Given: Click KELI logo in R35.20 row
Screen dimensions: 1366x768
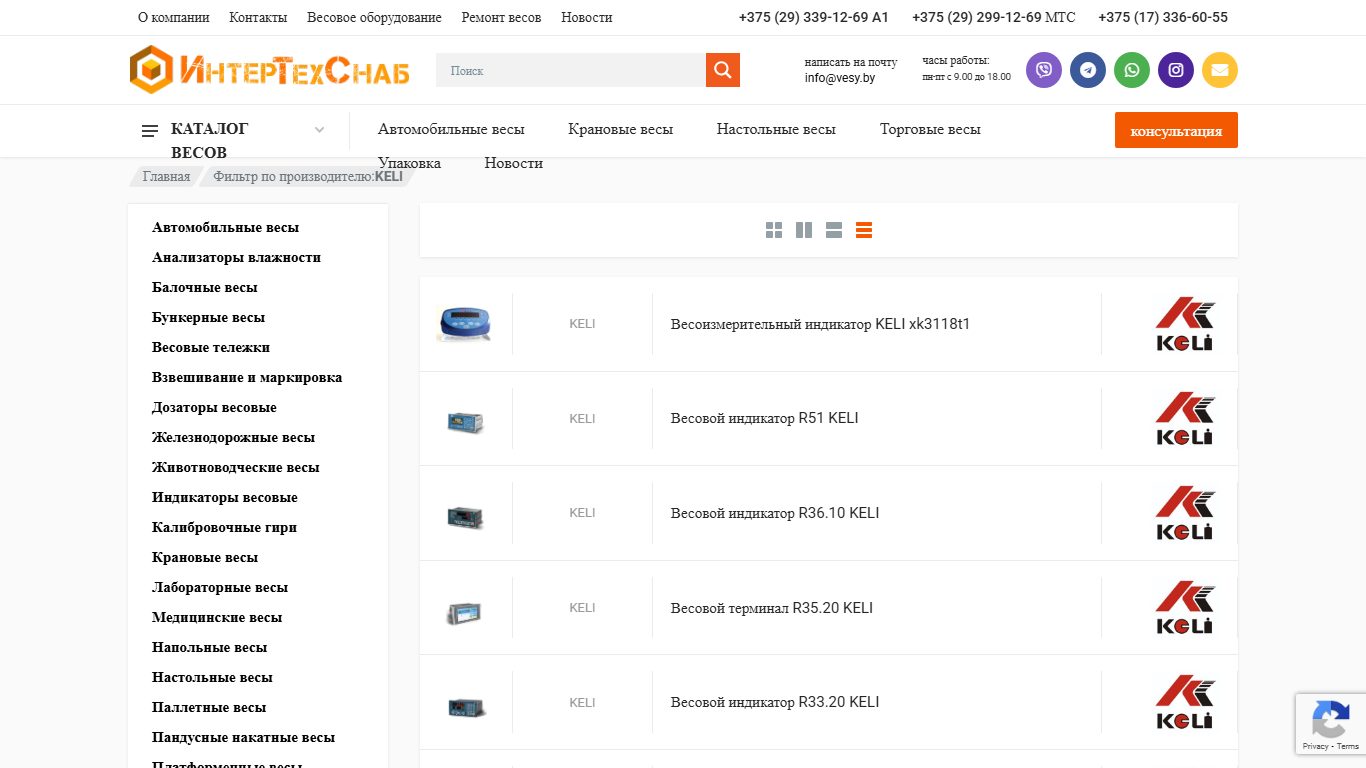Looking at the screenshot, I should pos(1185,607).
